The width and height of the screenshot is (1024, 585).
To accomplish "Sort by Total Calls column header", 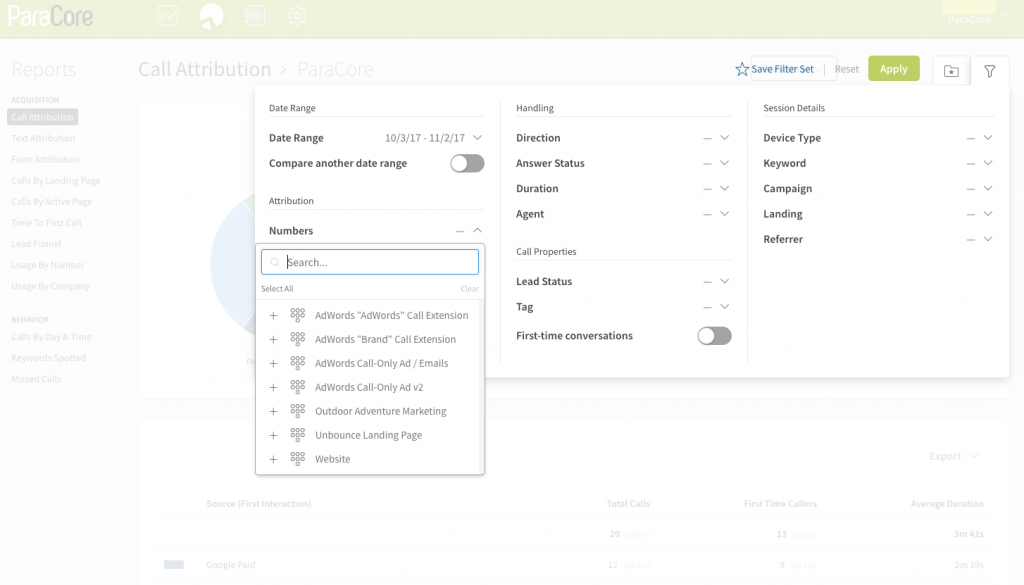I will tap(628, 503).
